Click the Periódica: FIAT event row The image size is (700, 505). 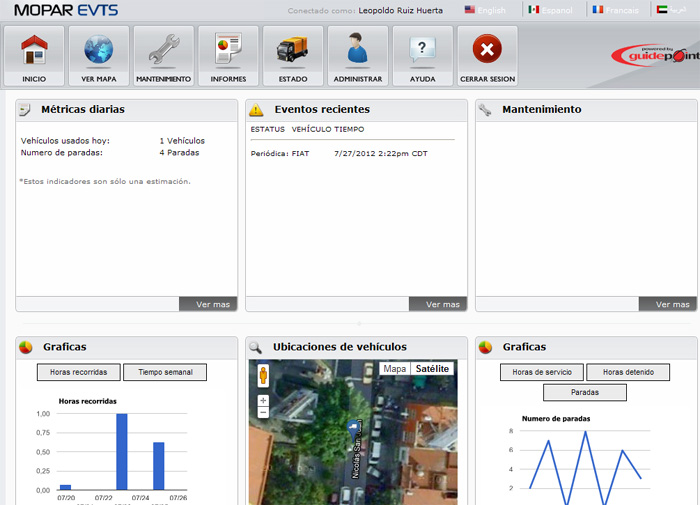(x=339, y=154)
